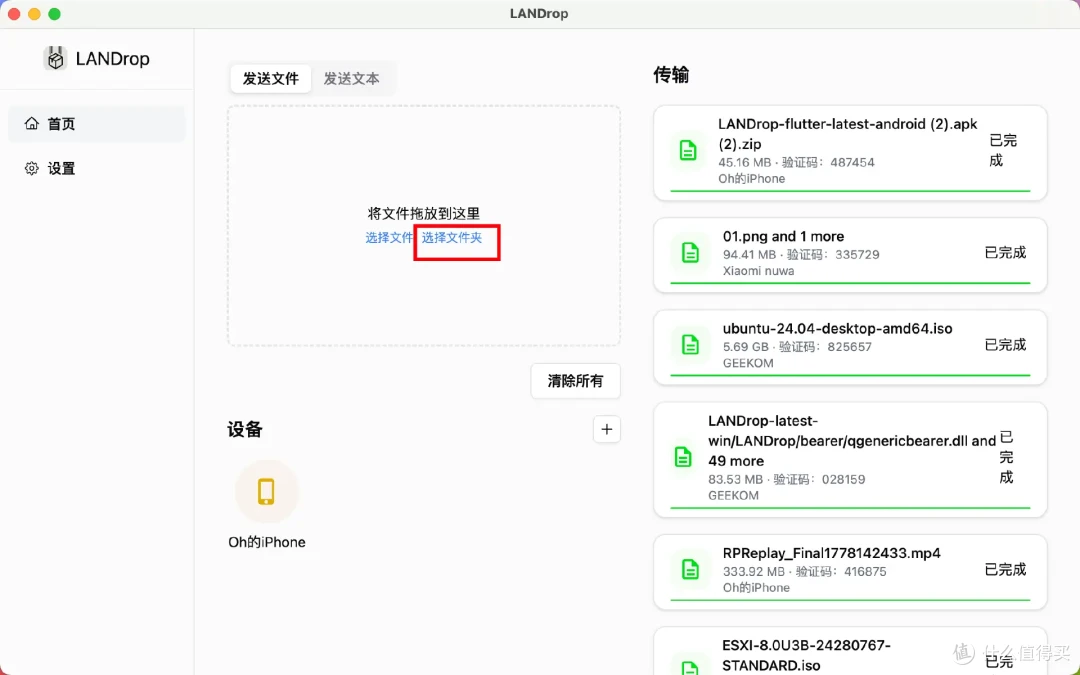Click file icon of qgenericbearer.dll transfer
The width and height of the screenshot is (1080, 675).
point(683,457)
